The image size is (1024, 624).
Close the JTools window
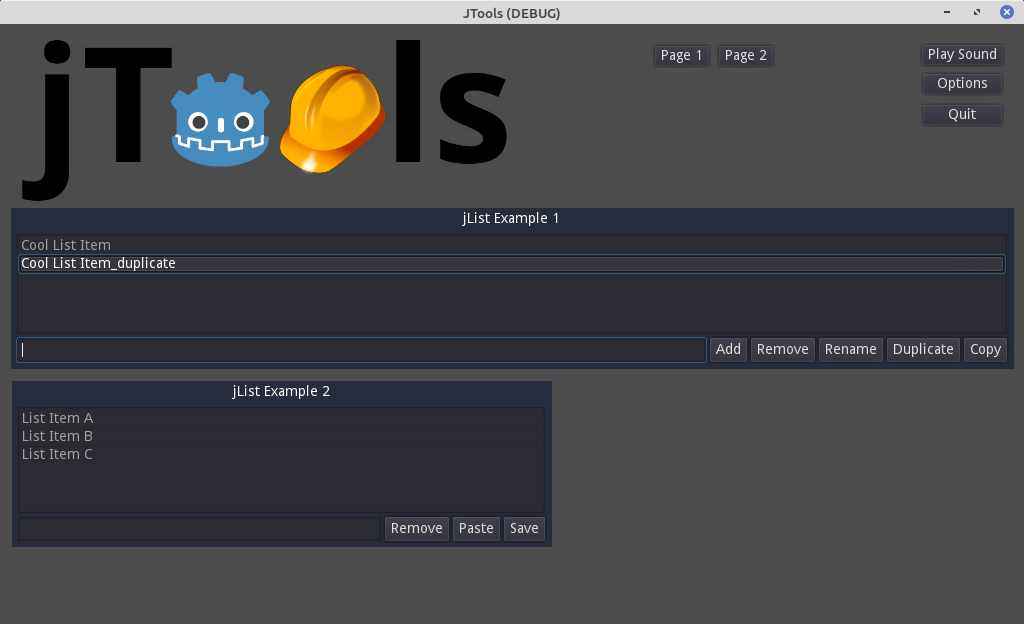click(x=1007, y=12)
